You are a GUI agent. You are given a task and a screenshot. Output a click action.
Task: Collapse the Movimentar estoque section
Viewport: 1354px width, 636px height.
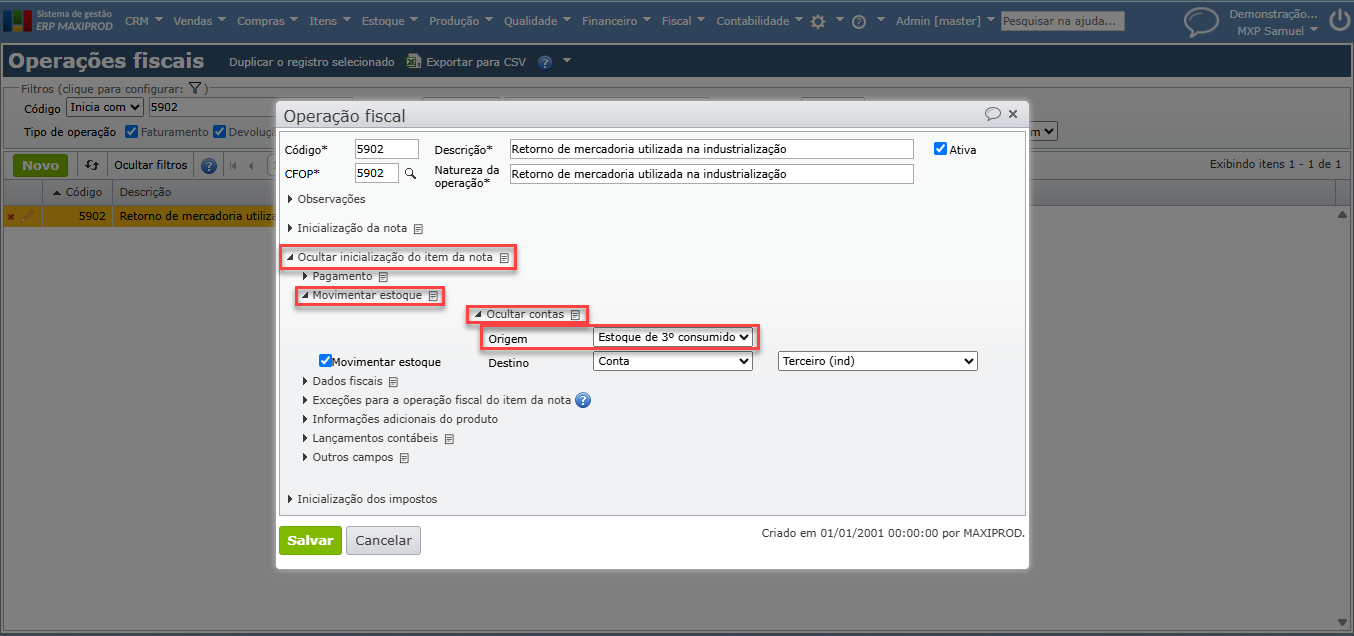click(x=362, y=296)
